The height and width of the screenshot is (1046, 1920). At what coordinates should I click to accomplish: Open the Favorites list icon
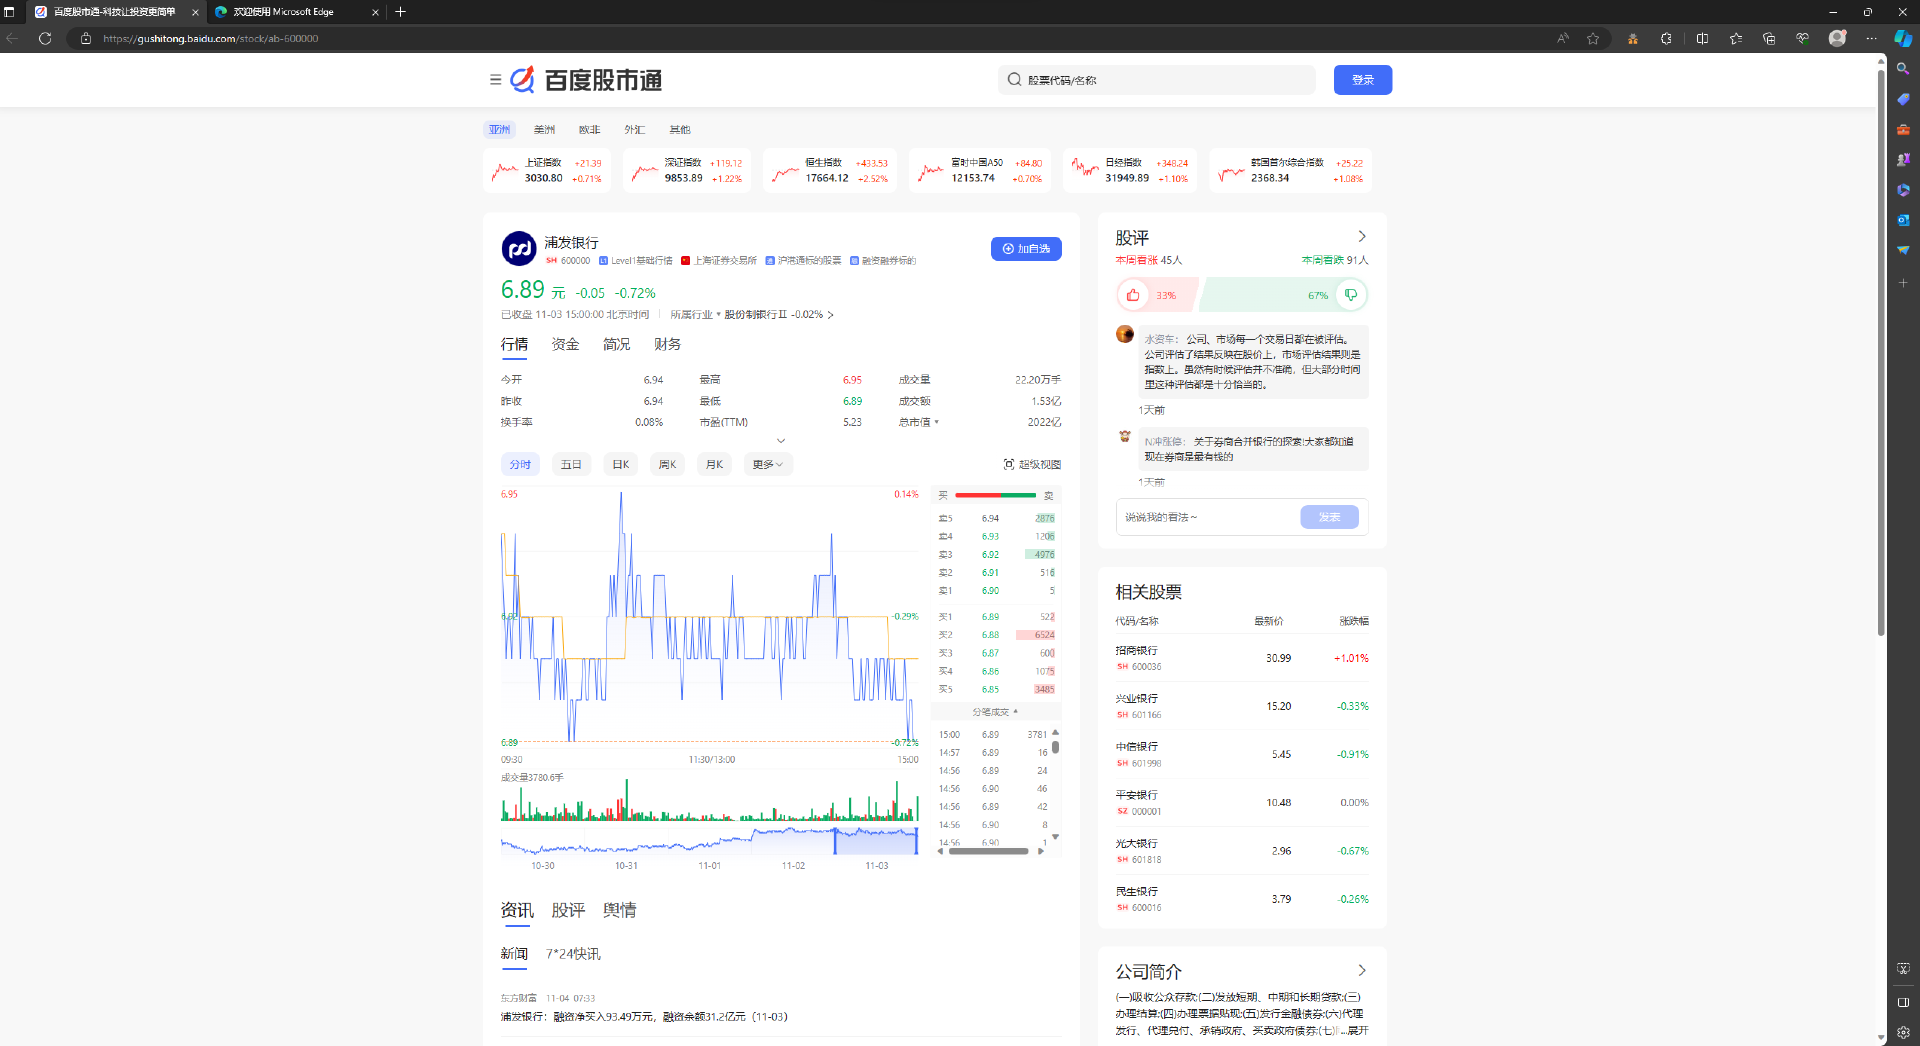pyautogui.click(x=1736, y=38)
